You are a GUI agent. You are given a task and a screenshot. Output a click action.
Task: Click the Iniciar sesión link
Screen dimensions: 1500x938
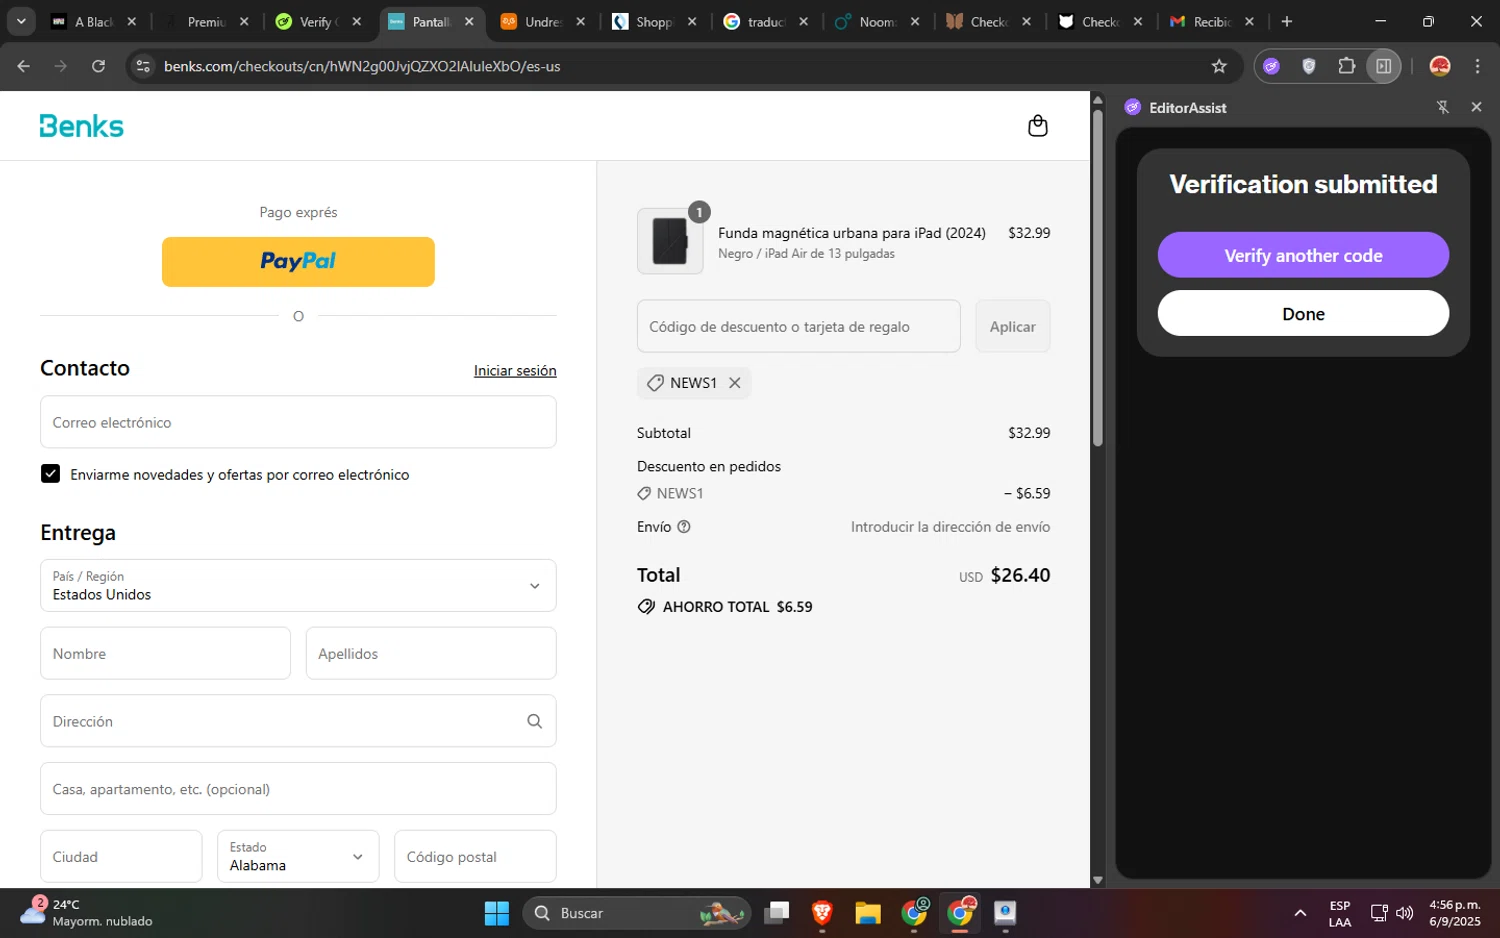[515, 370]
